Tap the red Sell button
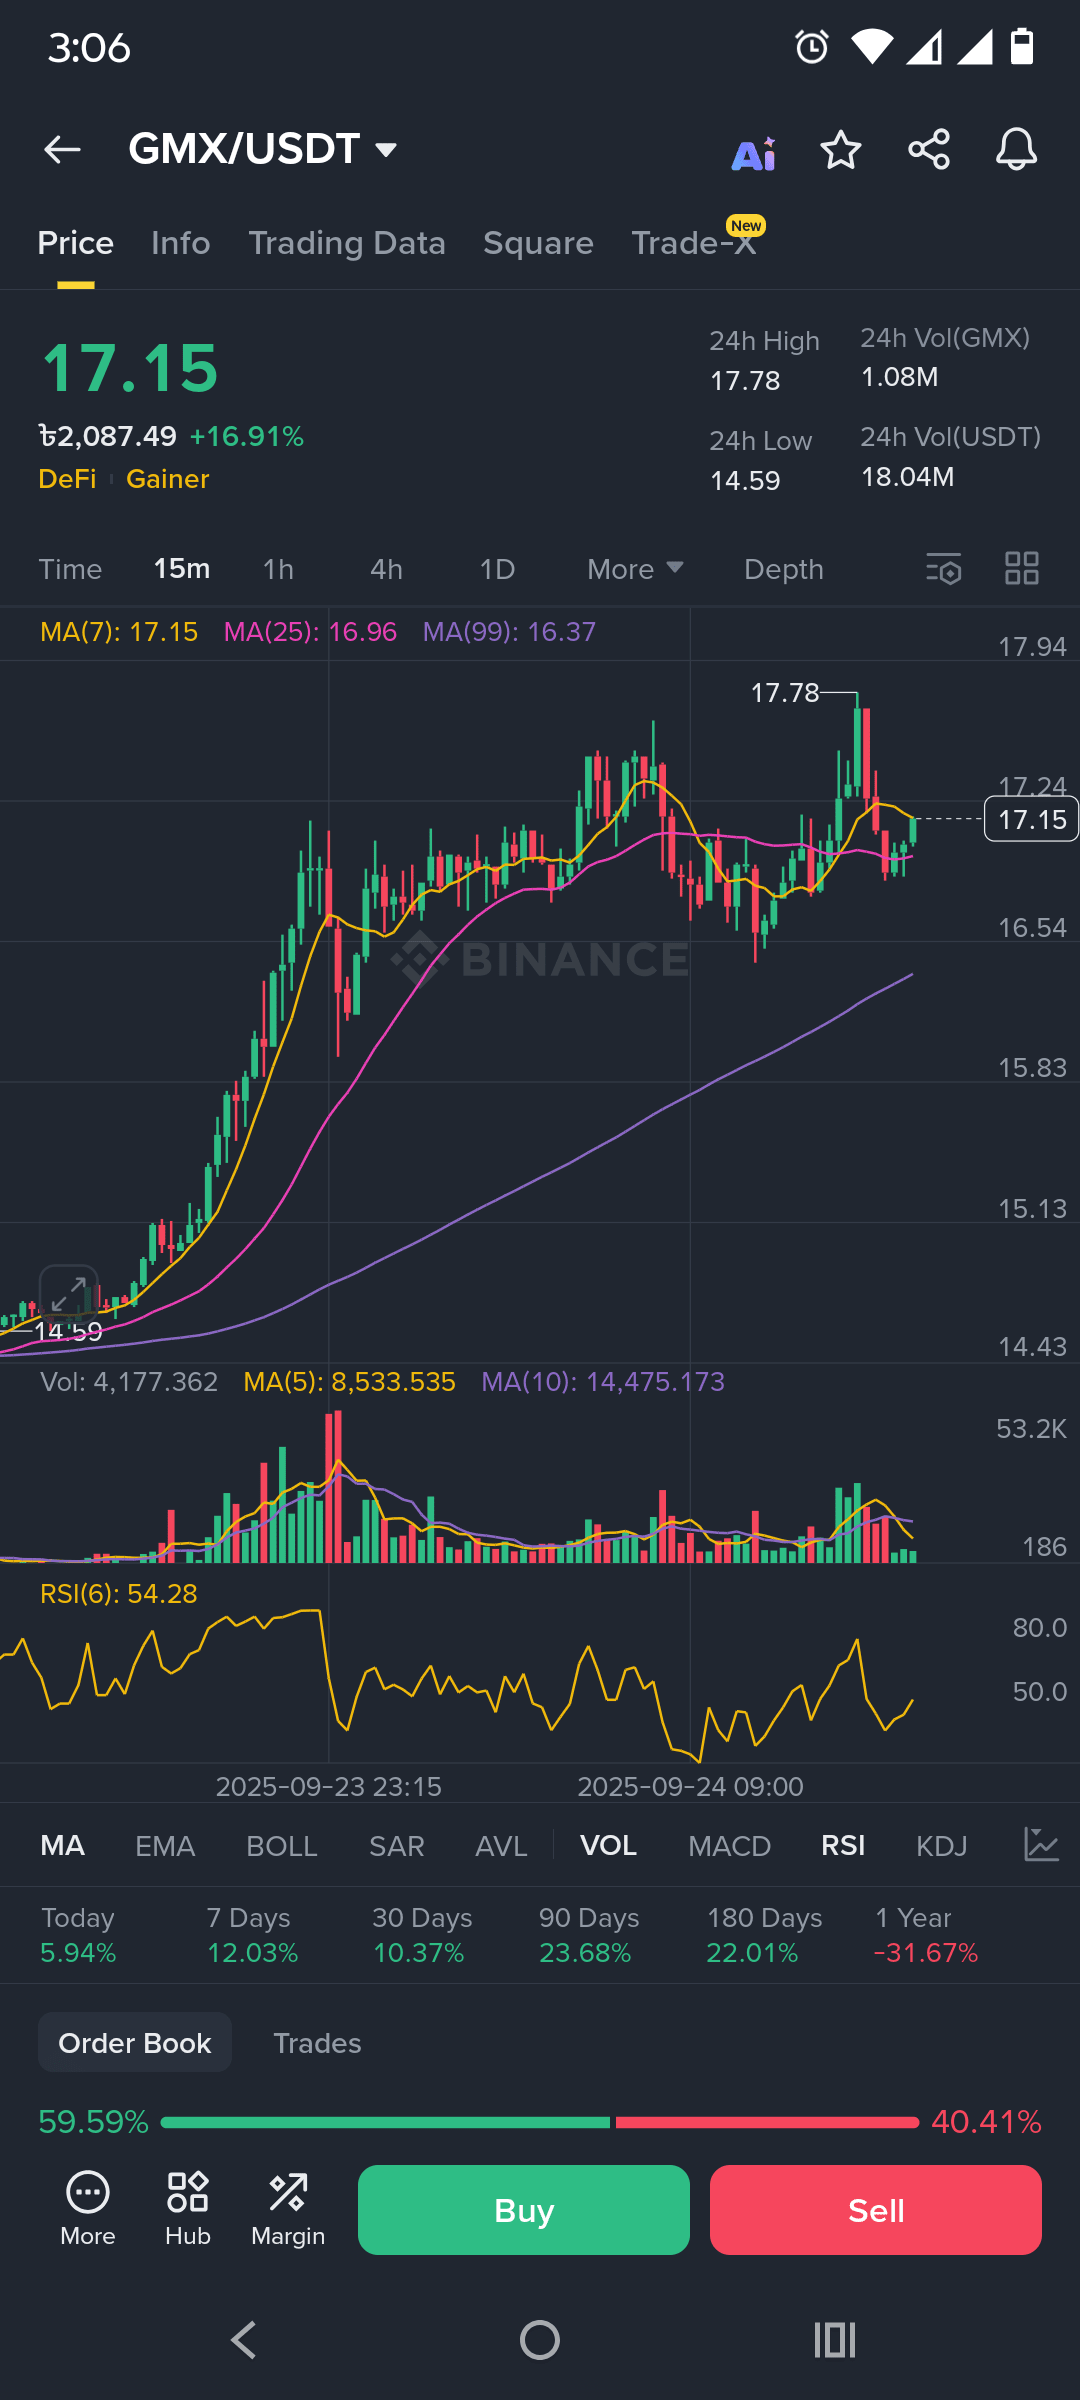This screenshot has height=2400, width=1080. point(876,2210)
